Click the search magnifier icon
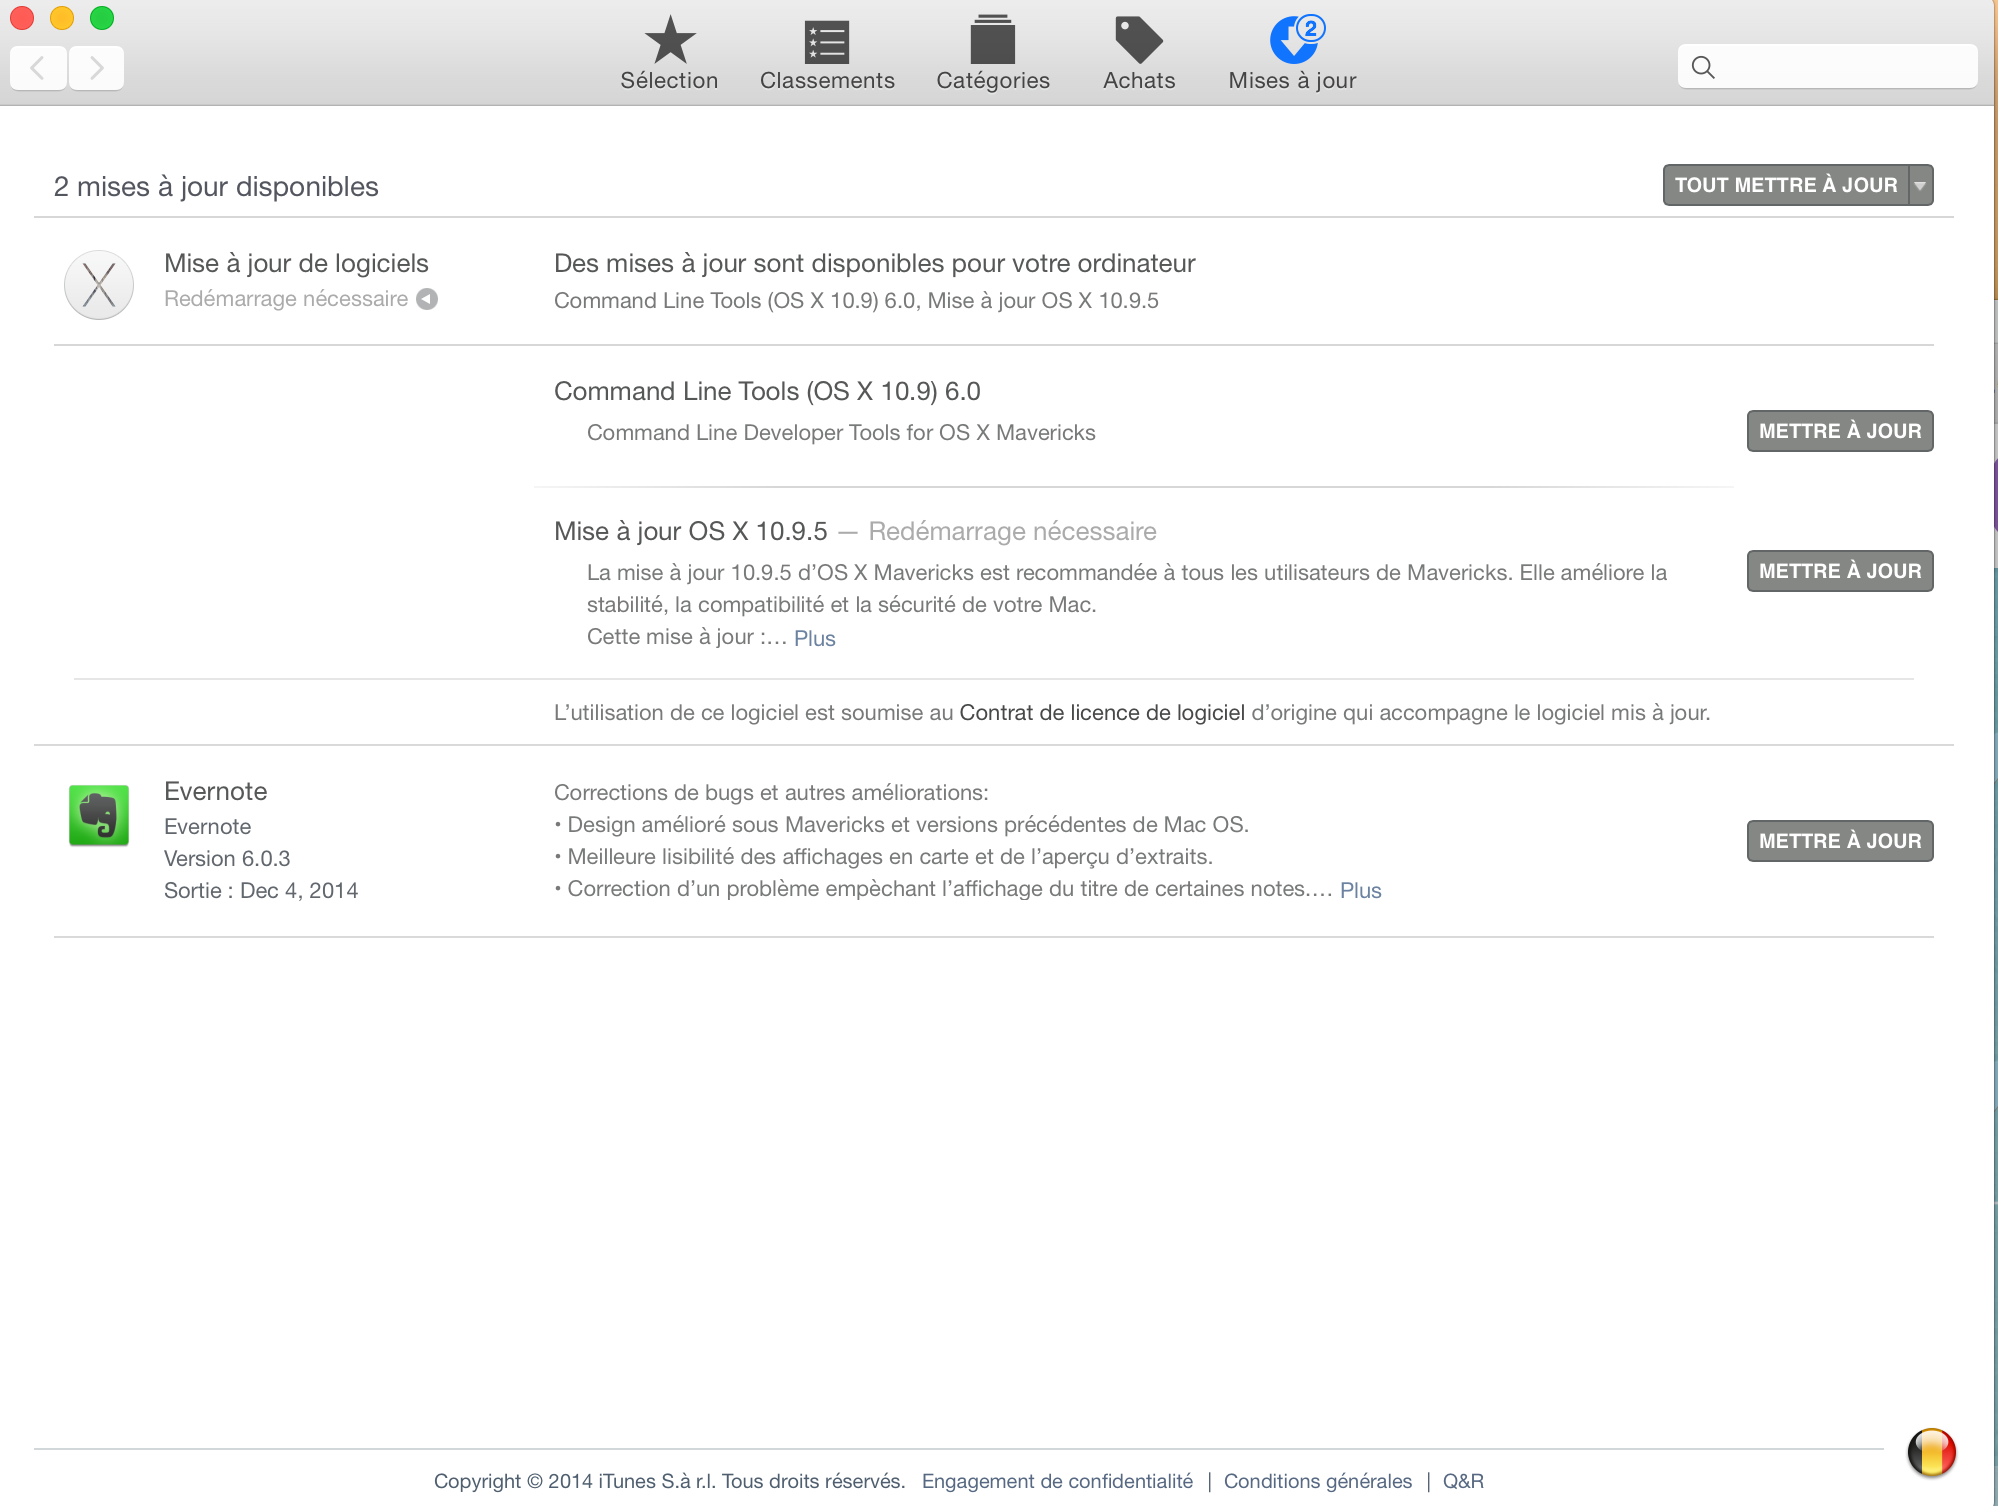This screenshot has height=1506, width=1998. pos(1703,67)
